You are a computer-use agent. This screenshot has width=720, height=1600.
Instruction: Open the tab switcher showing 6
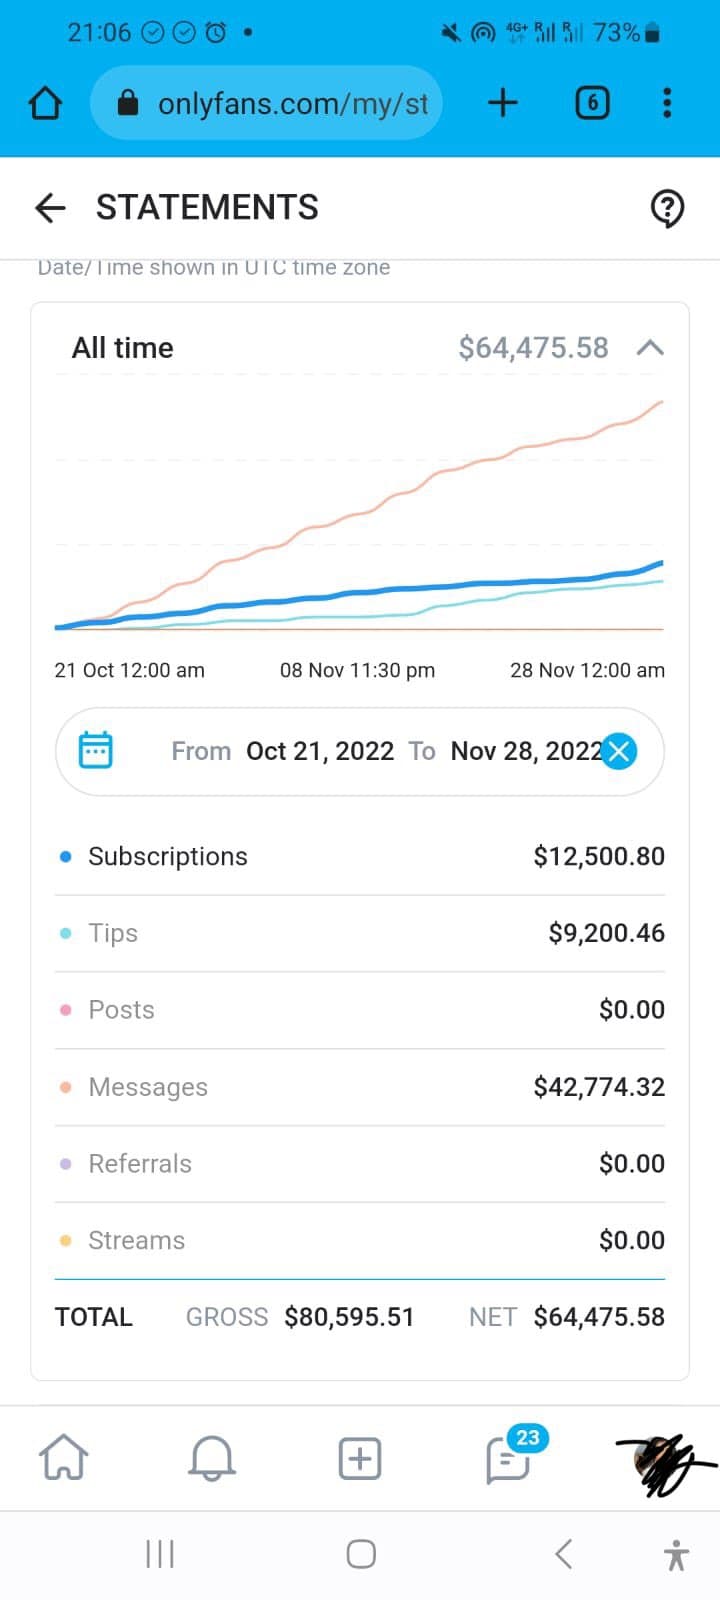[x=592, y=102]
